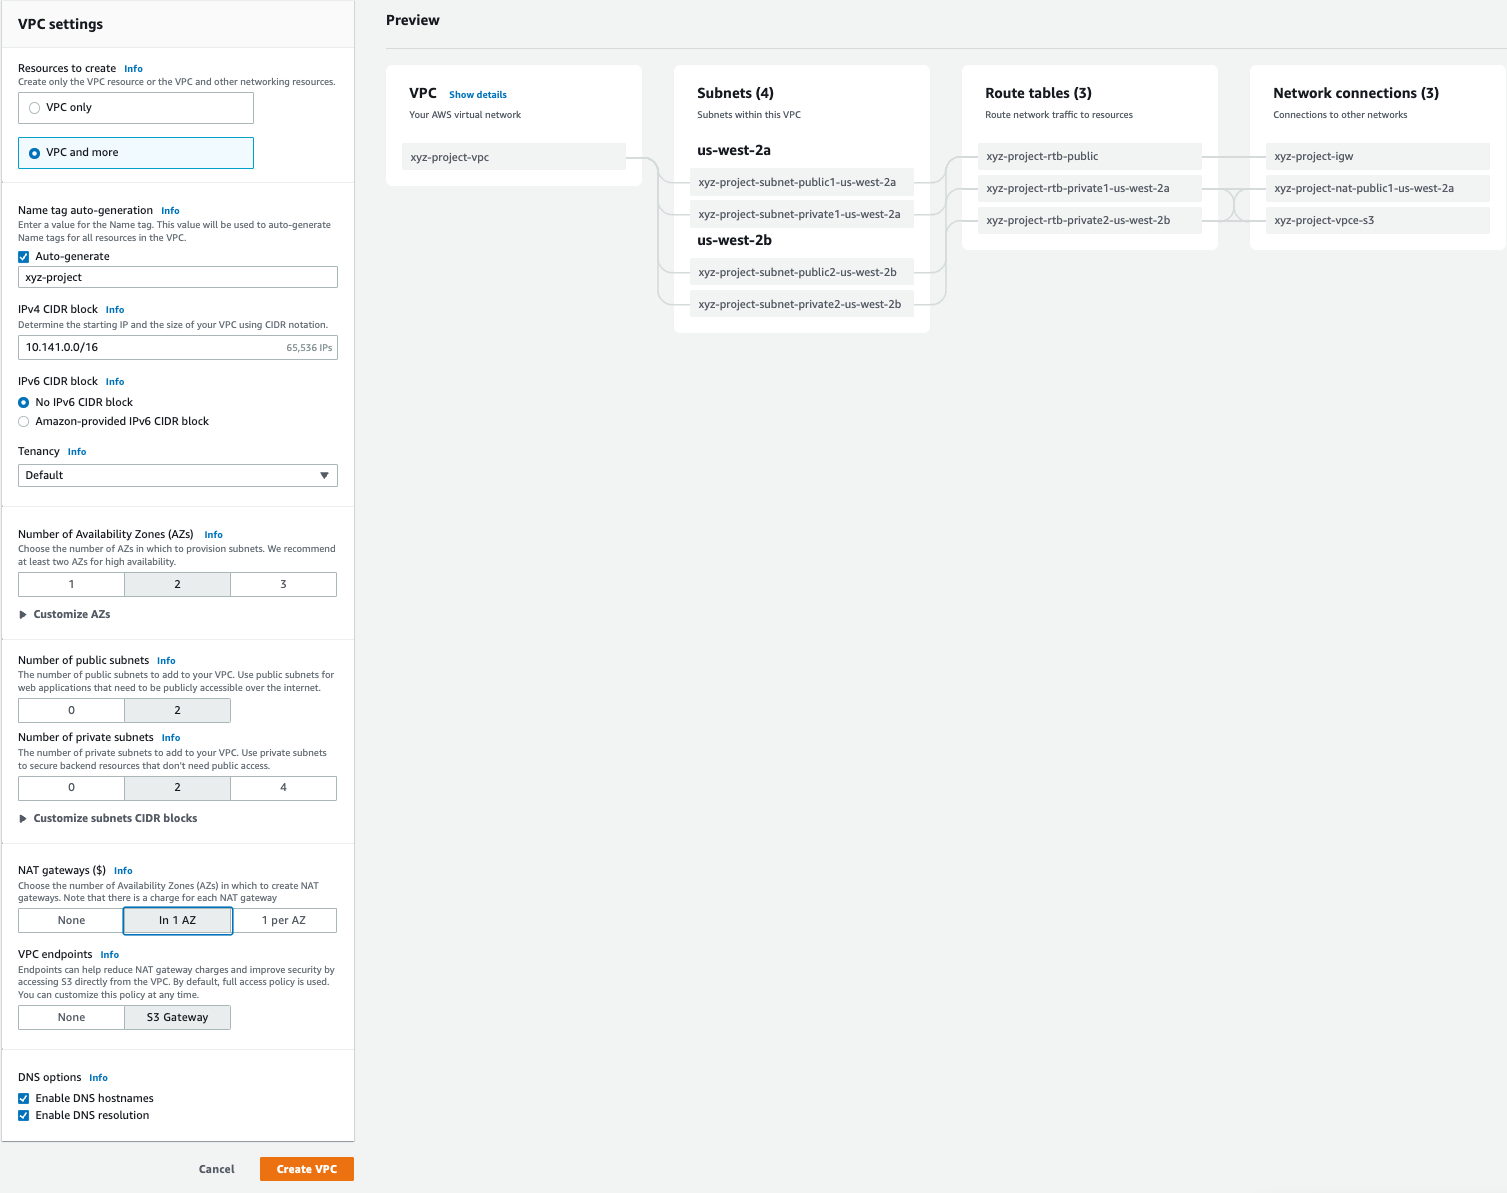Open Show details for the VPC
The image size is (1507, 1193).
477,94
